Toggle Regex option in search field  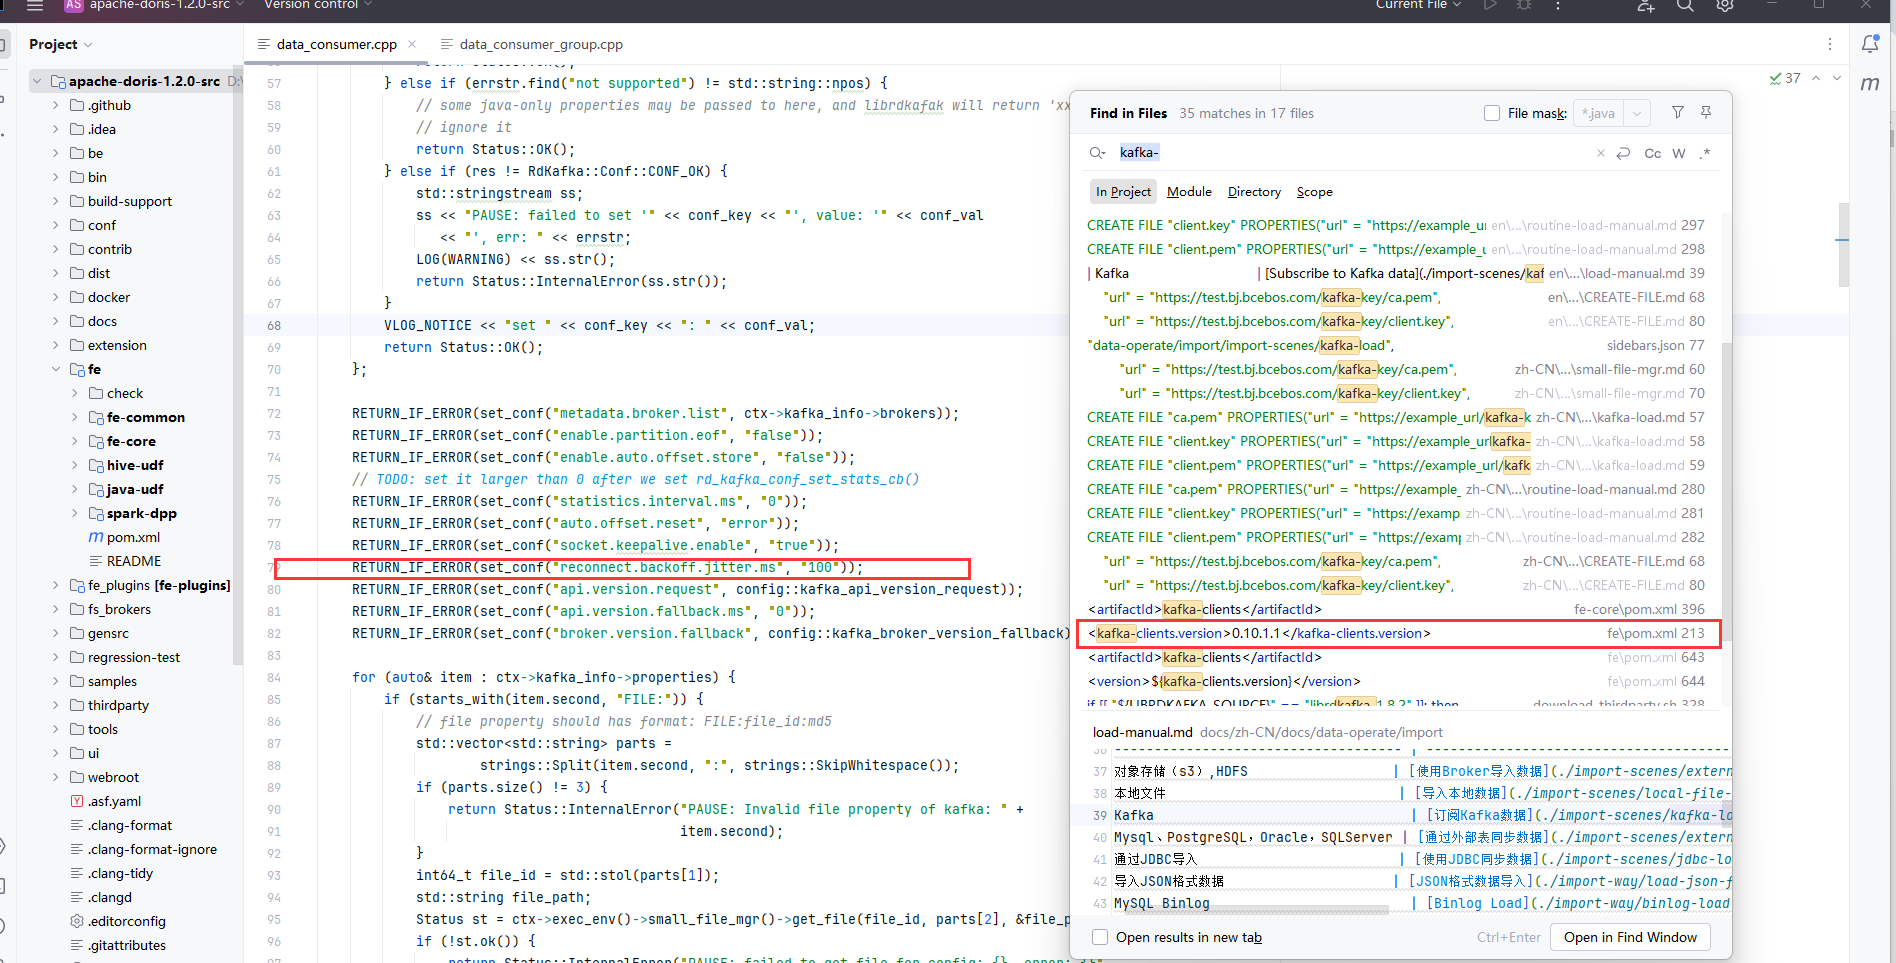click(1705, 153)
